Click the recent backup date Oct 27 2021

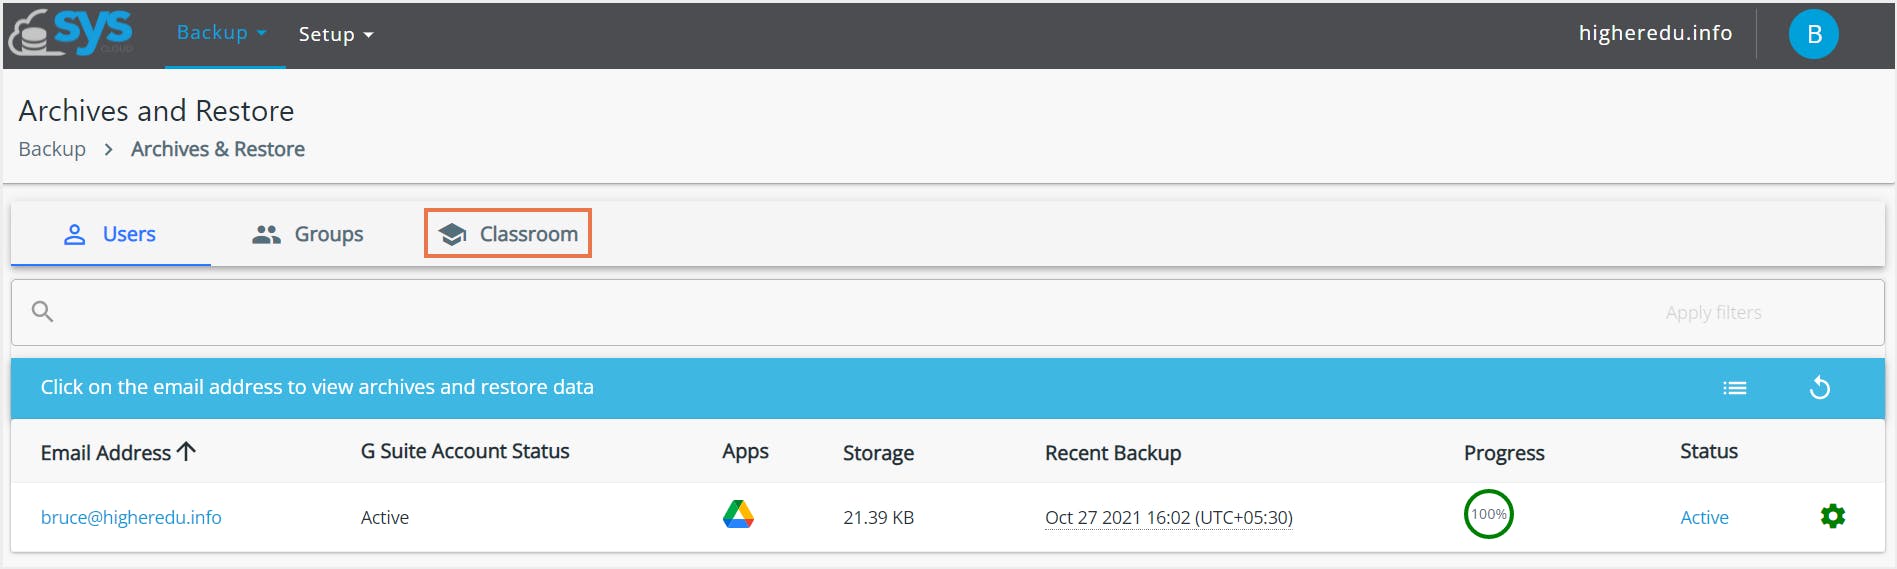[1168, 518]
